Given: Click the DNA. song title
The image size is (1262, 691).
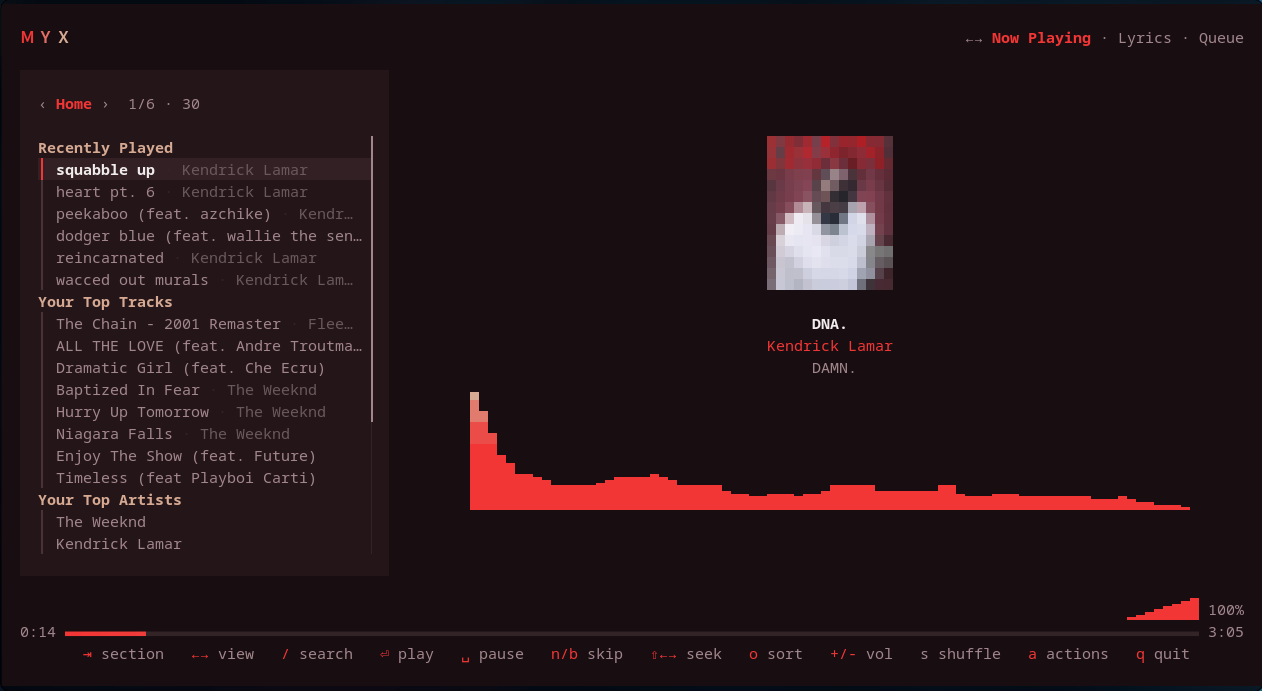Looking at the screenshot, I should click(830, 324).
